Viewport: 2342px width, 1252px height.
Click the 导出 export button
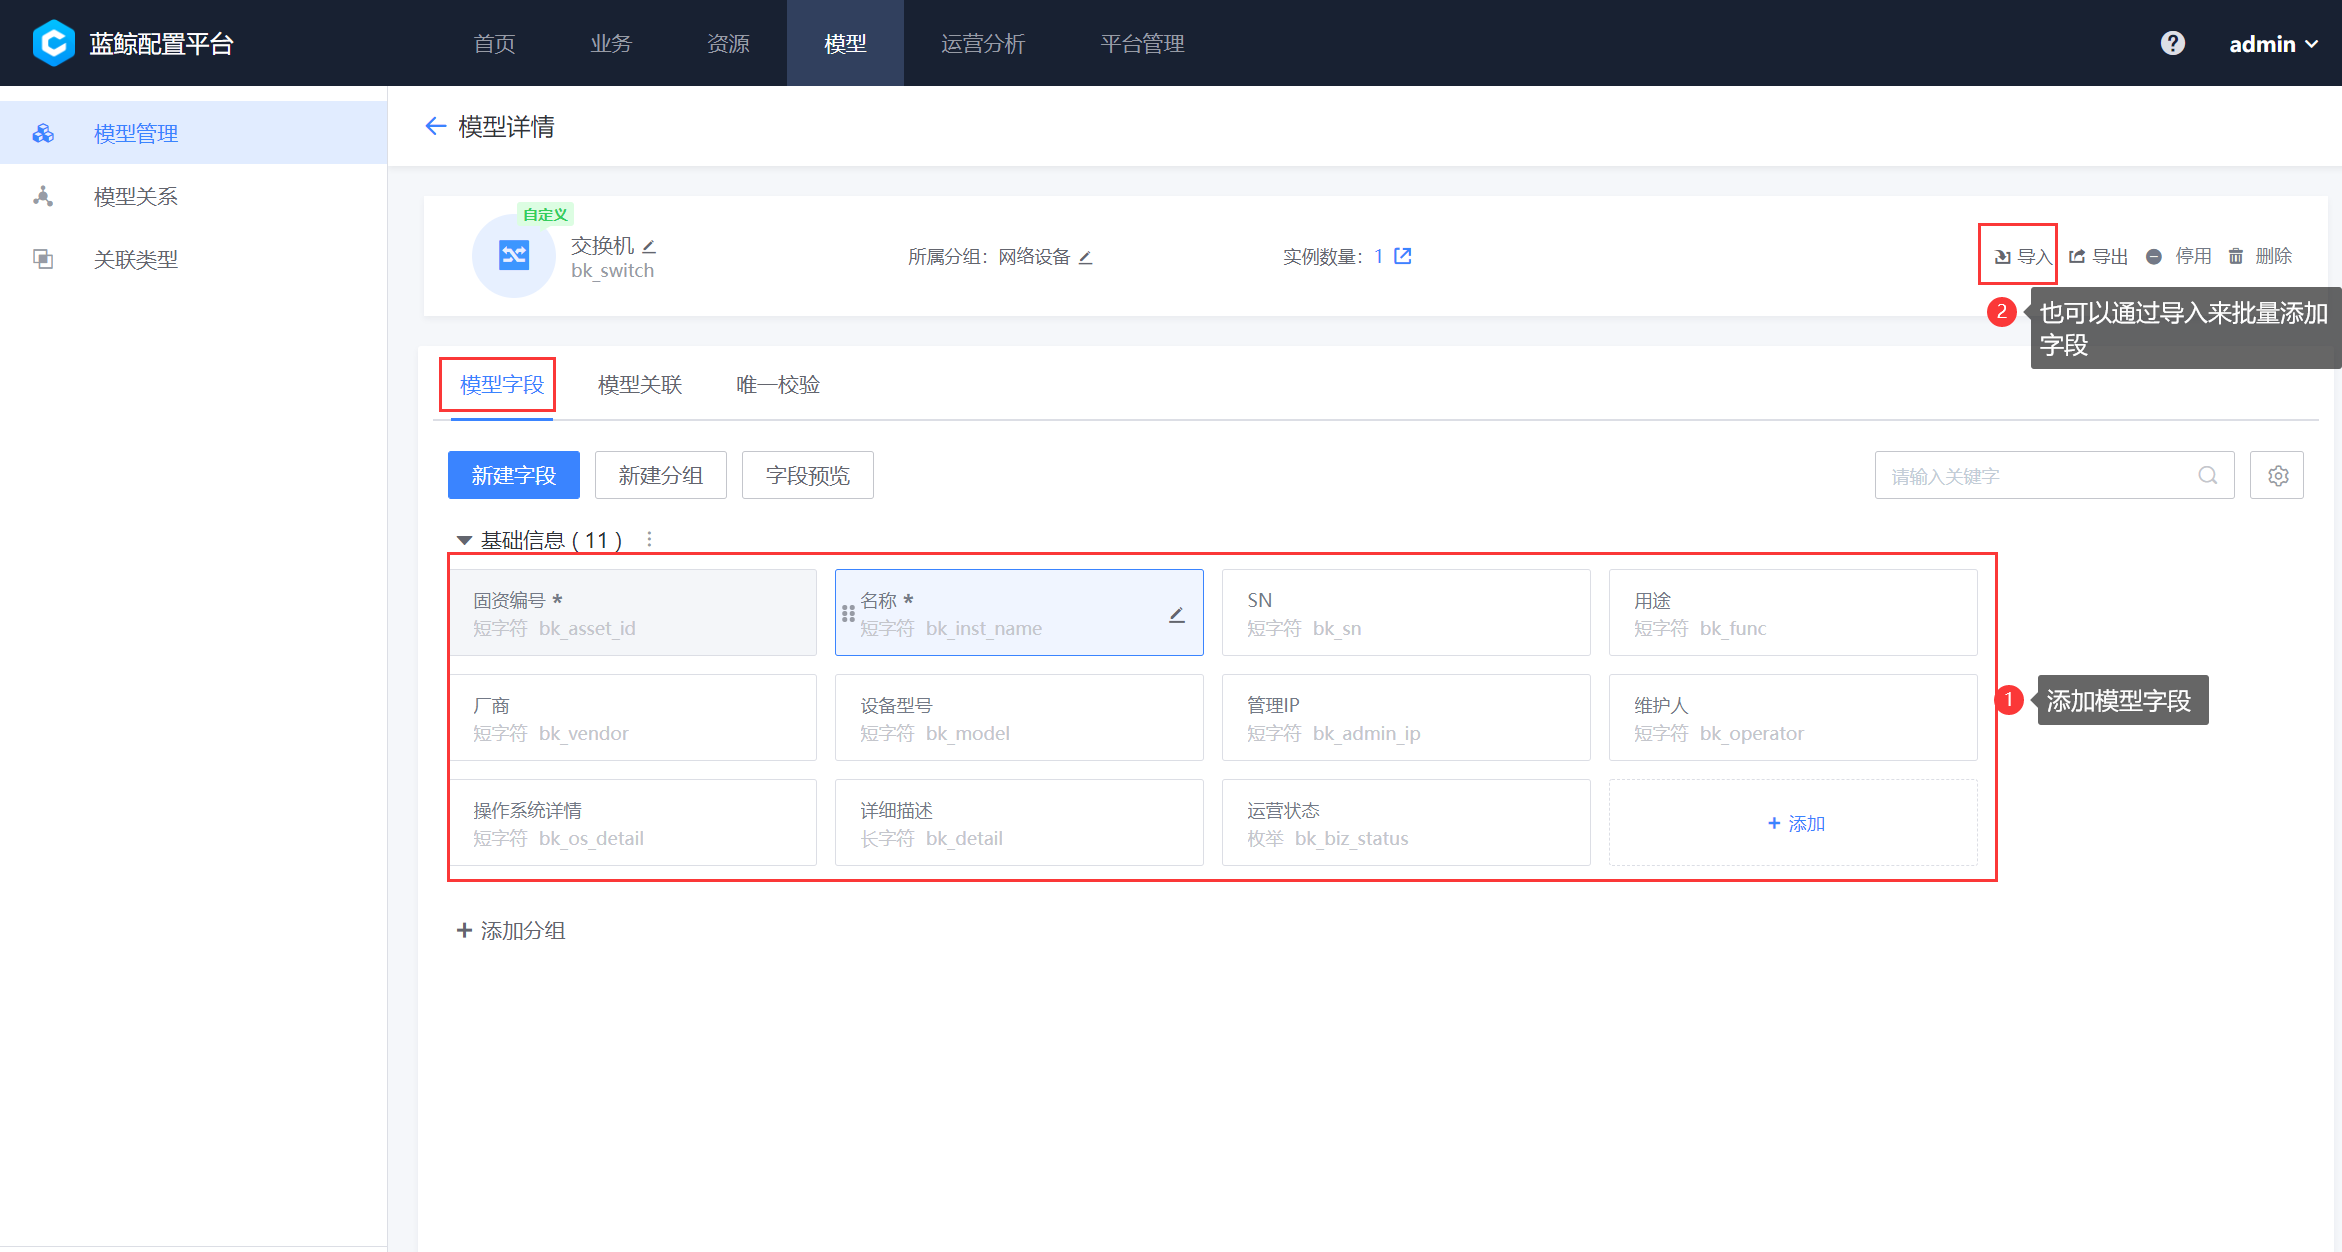tap(2098, 256)
